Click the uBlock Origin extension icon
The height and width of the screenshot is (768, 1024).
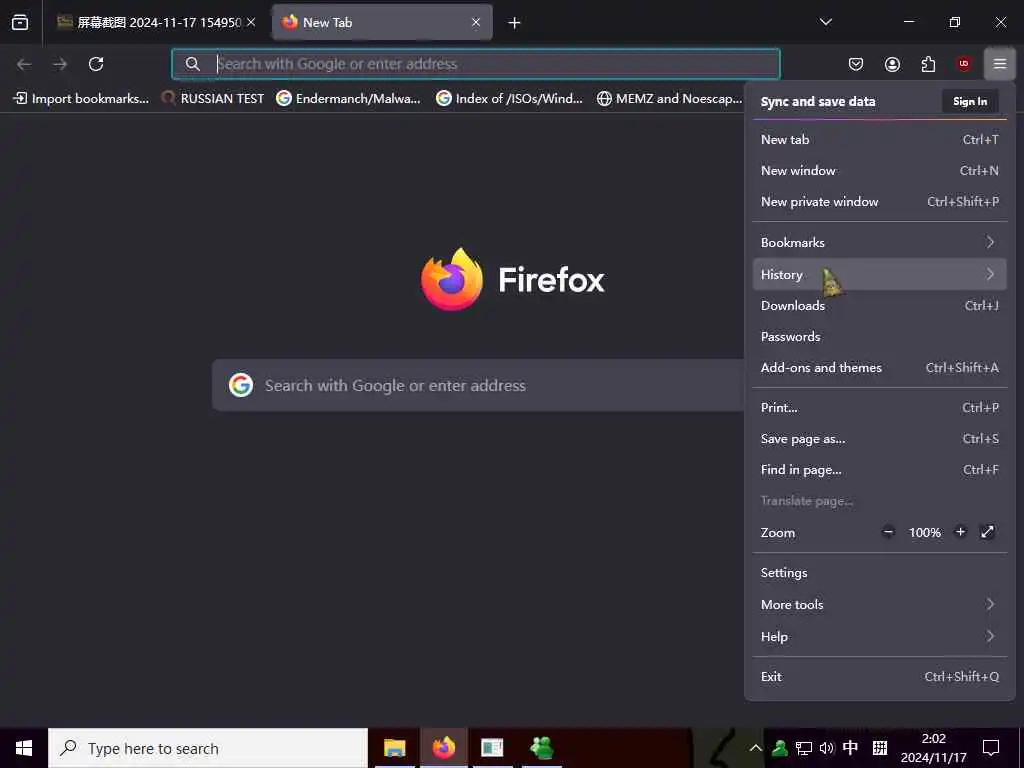tap(963, 64)
